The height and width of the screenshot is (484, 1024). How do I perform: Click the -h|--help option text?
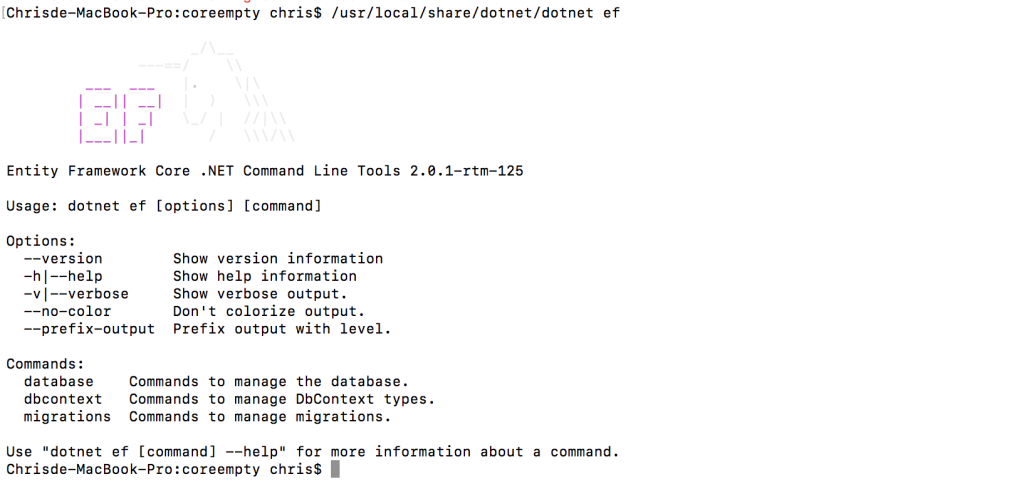point(63,276)
